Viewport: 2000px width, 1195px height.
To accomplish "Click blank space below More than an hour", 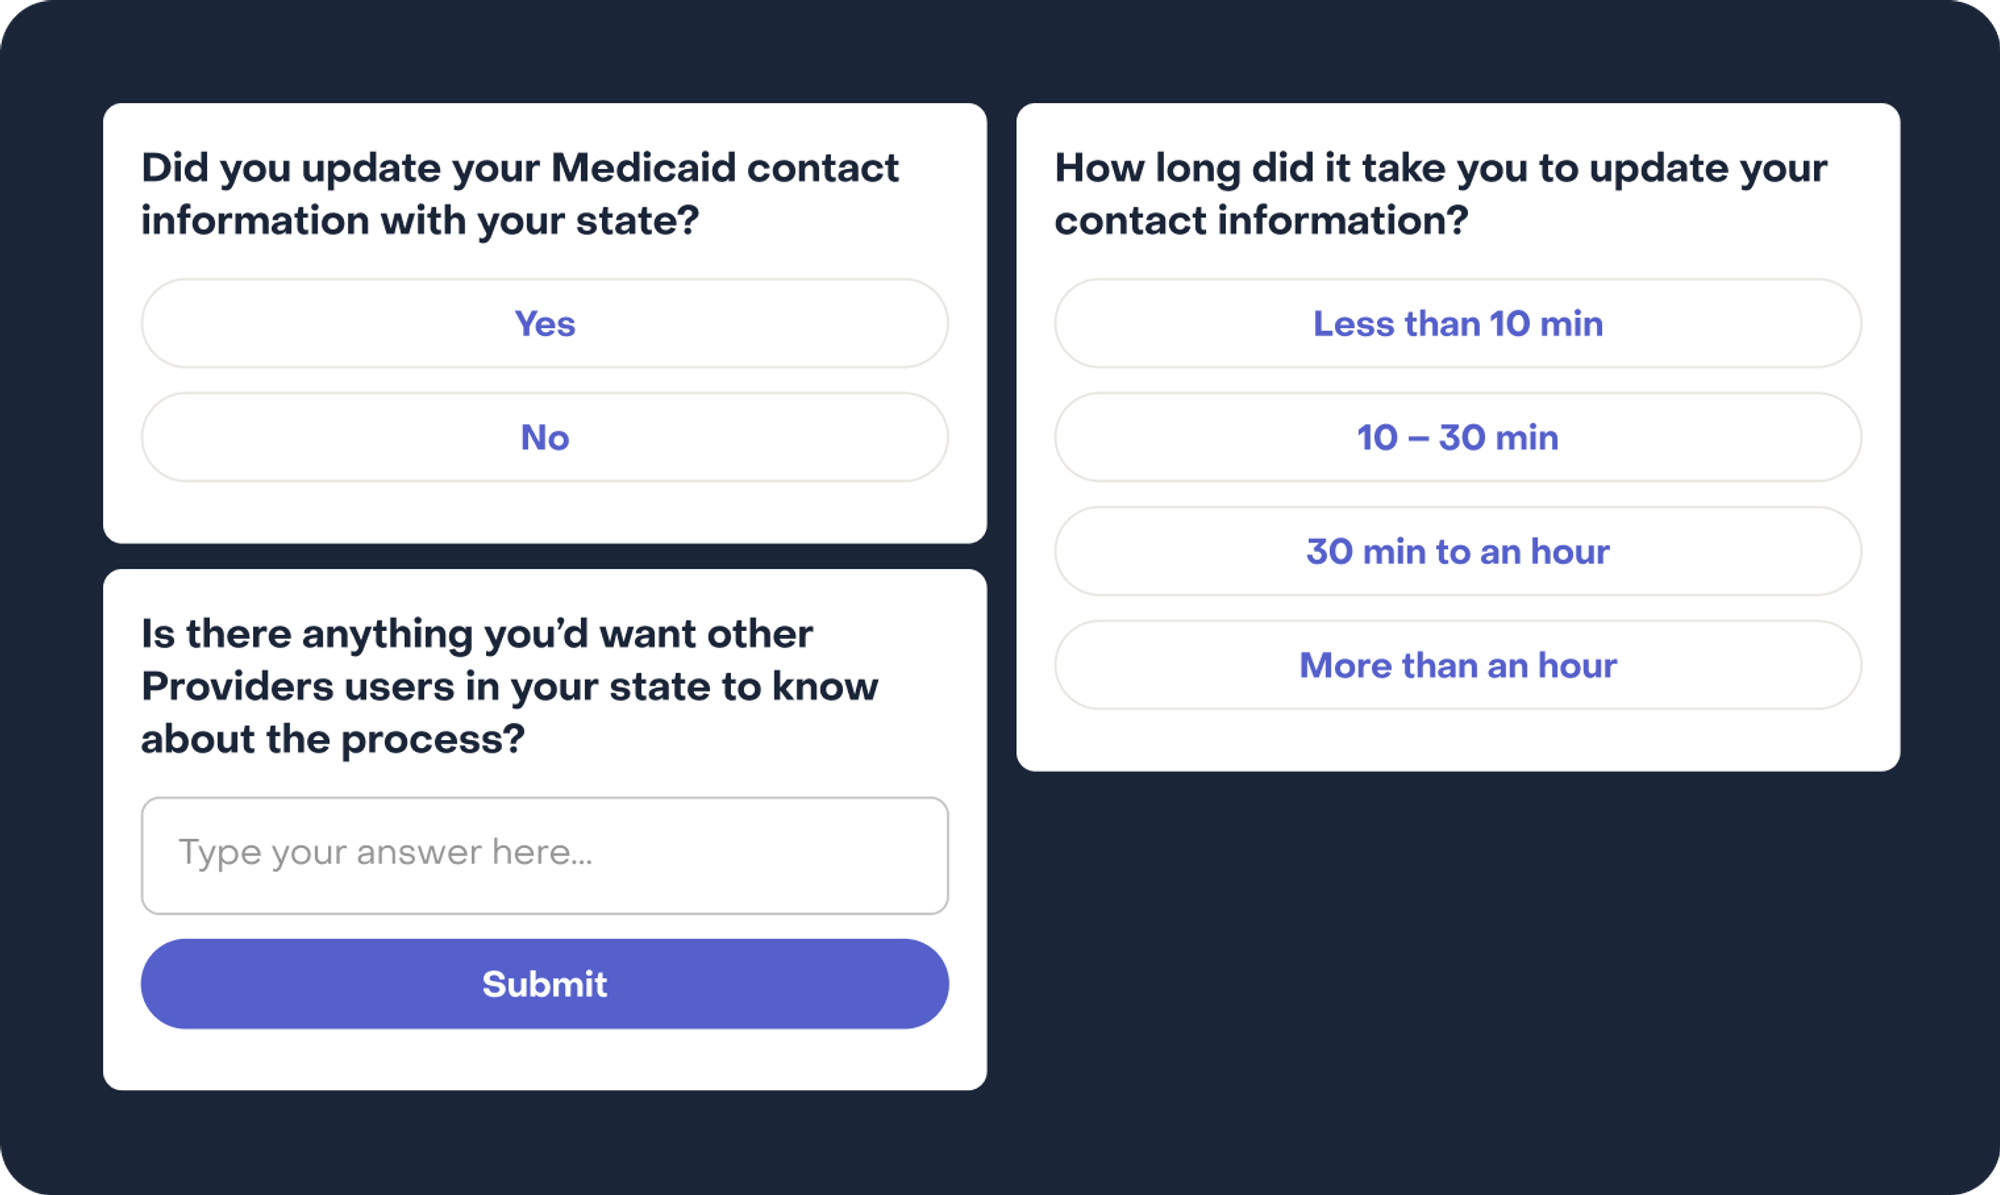I will tap(1457, 740).
